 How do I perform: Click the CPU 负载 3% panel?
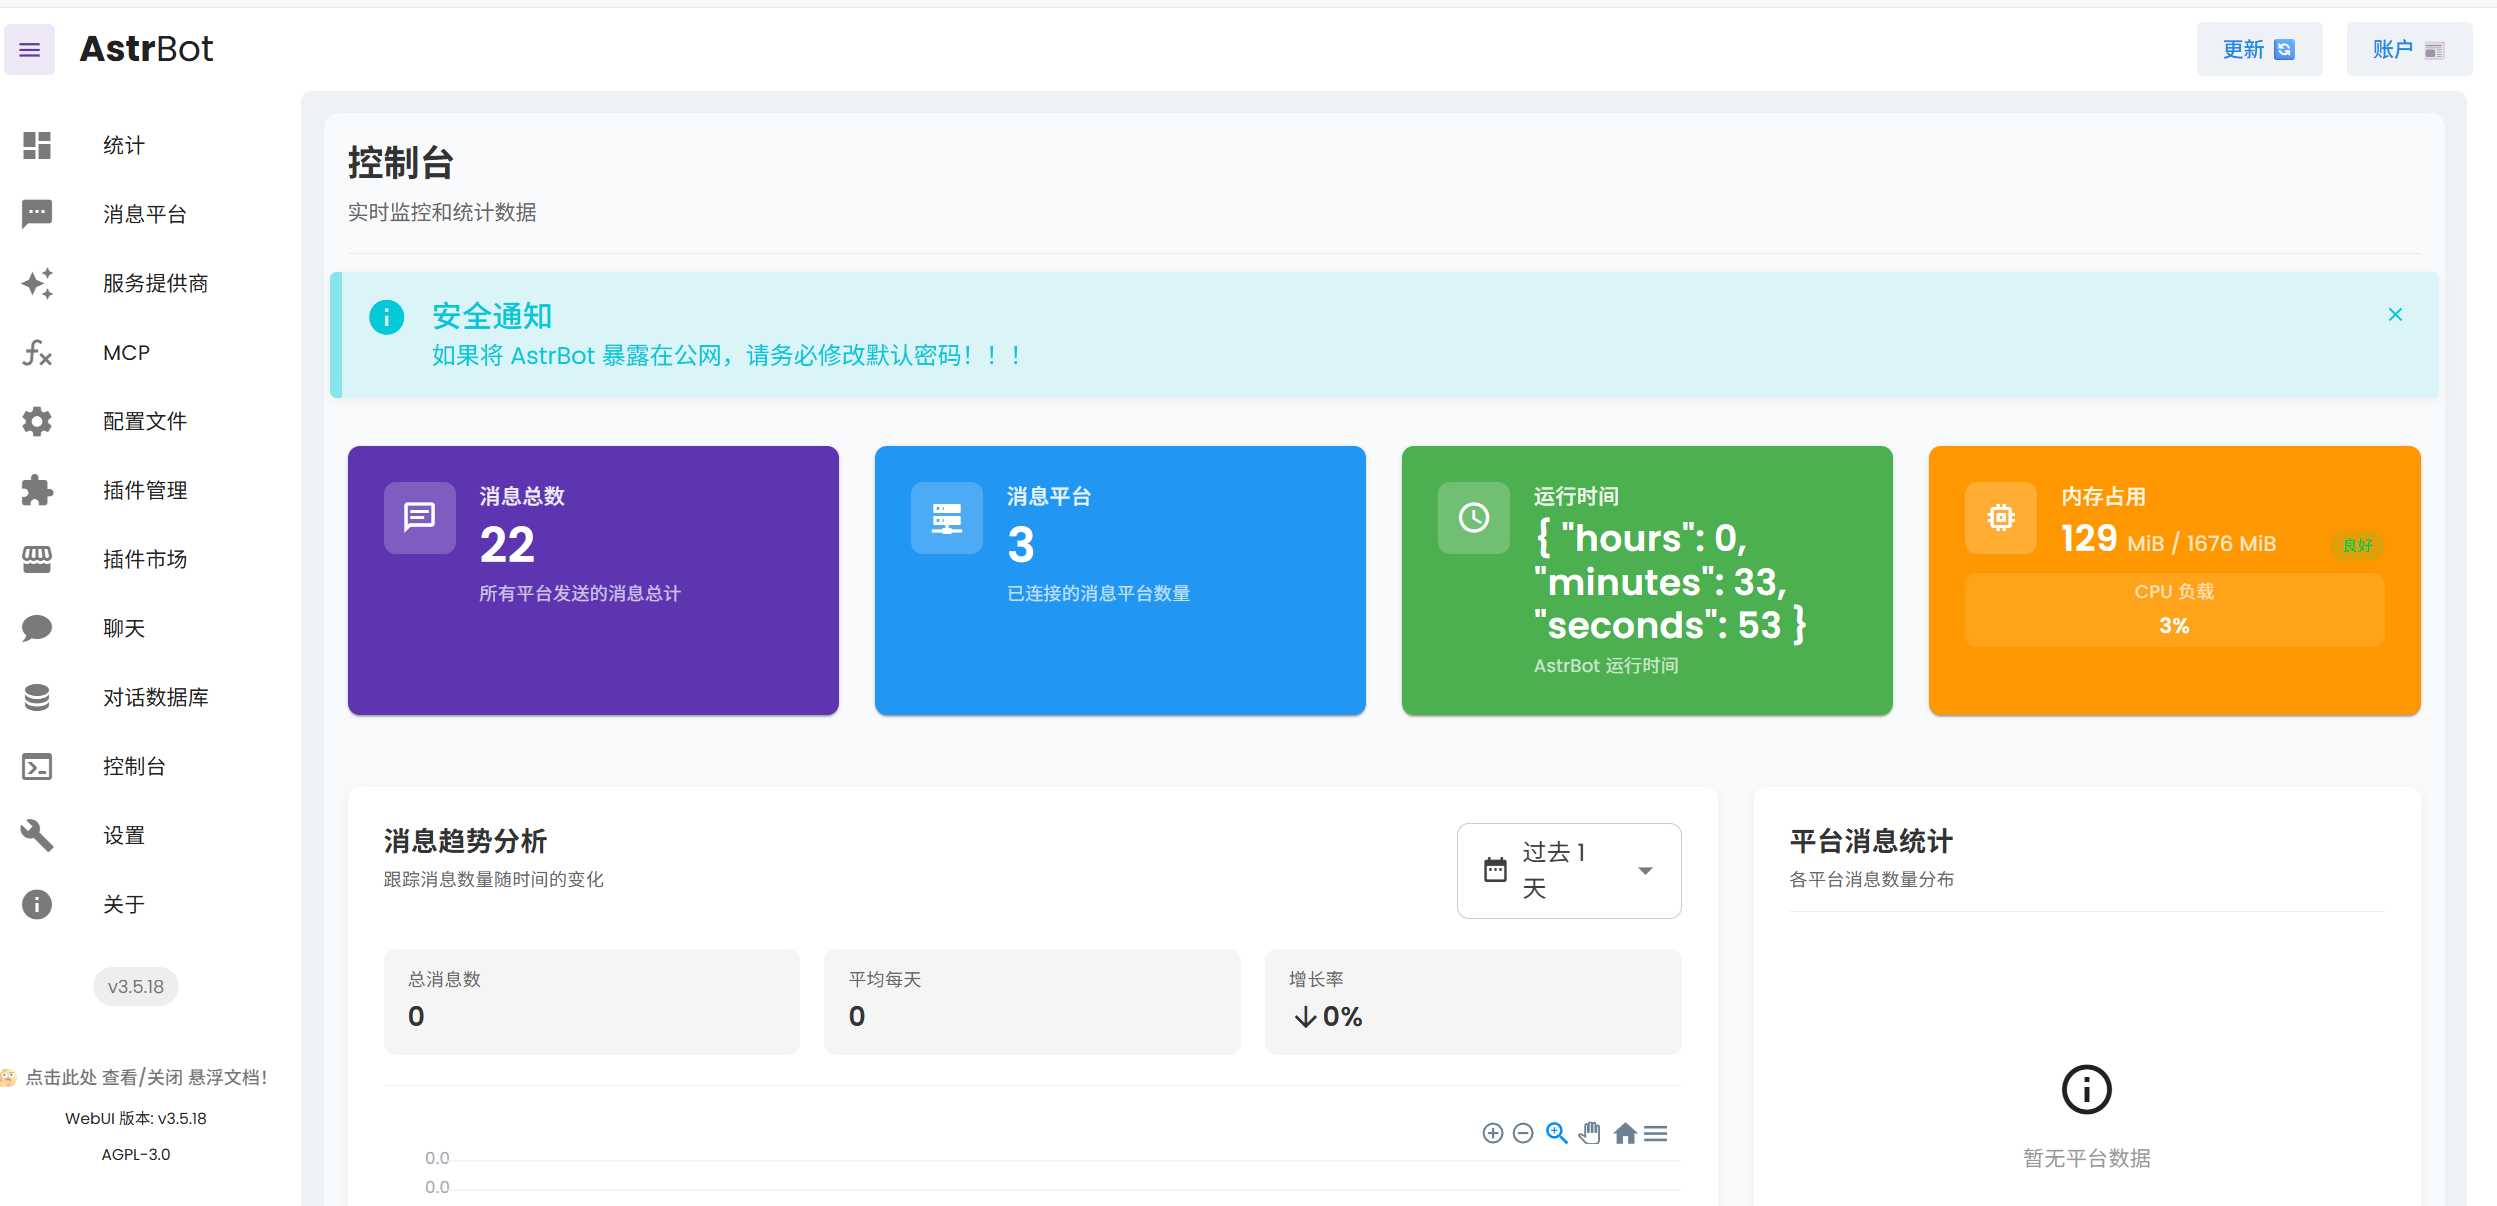(x=2174, y=609)
